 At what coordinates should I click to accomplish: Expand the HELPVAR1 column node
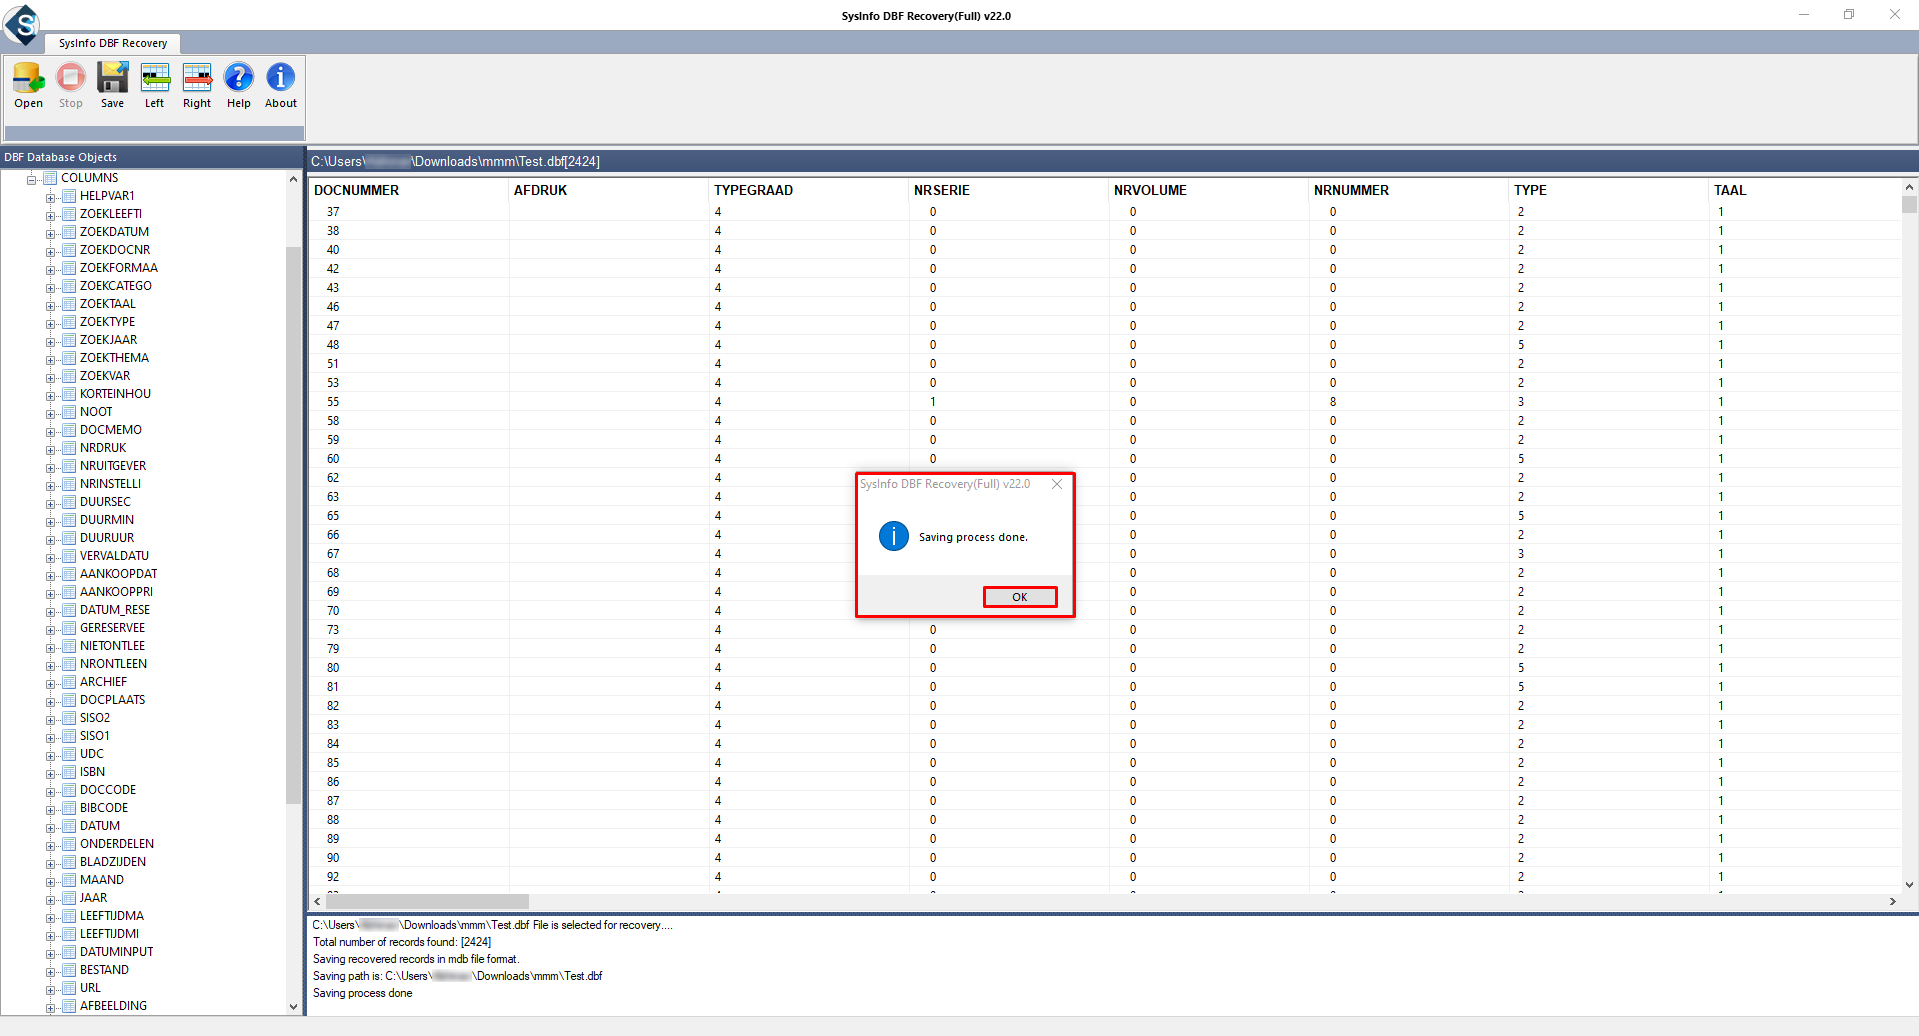pos(52,196)
